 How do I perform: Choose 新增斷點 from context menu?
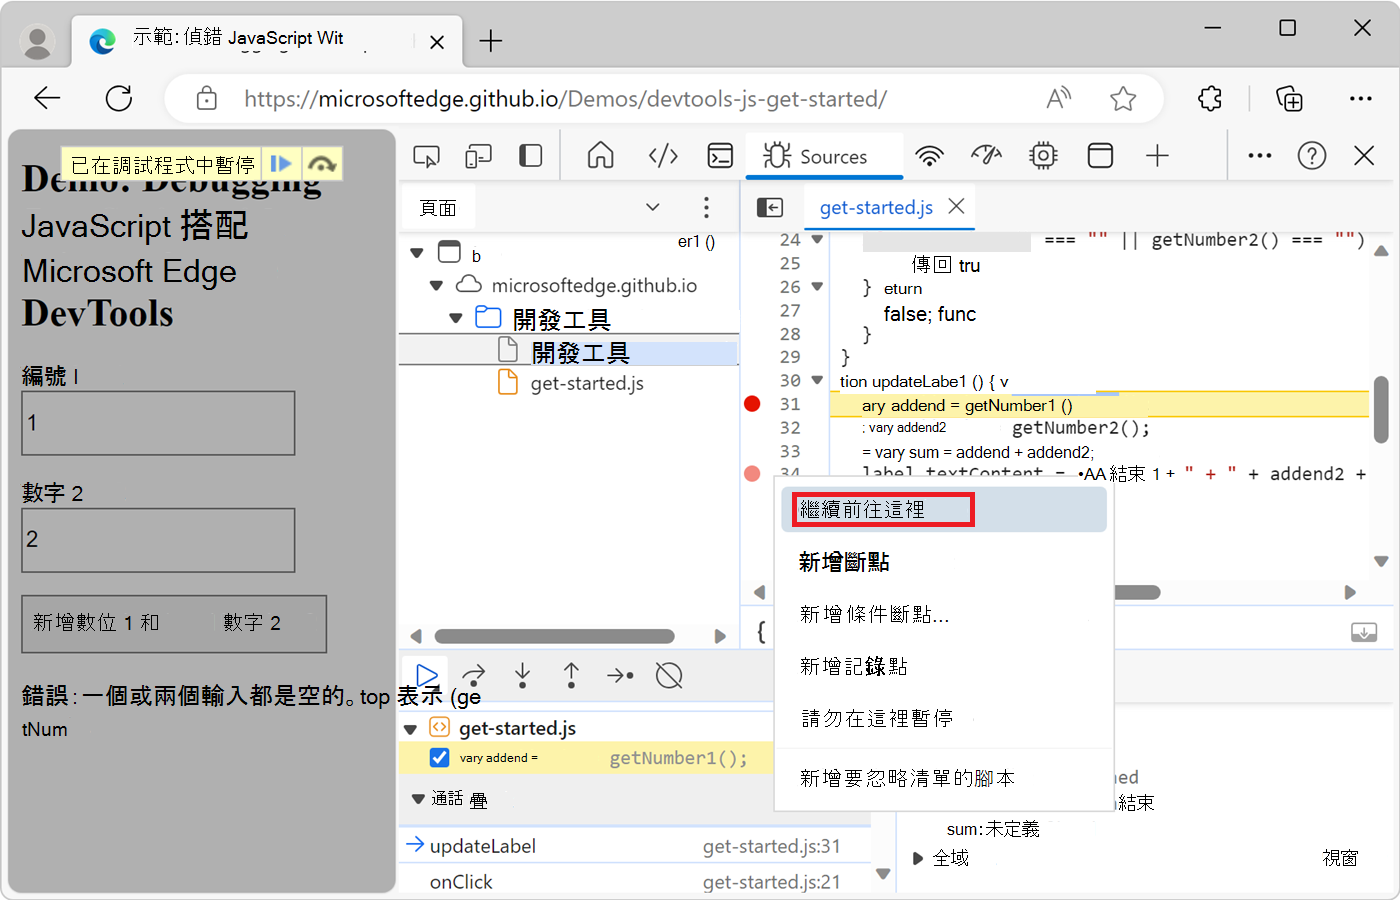tap(944, 563)
